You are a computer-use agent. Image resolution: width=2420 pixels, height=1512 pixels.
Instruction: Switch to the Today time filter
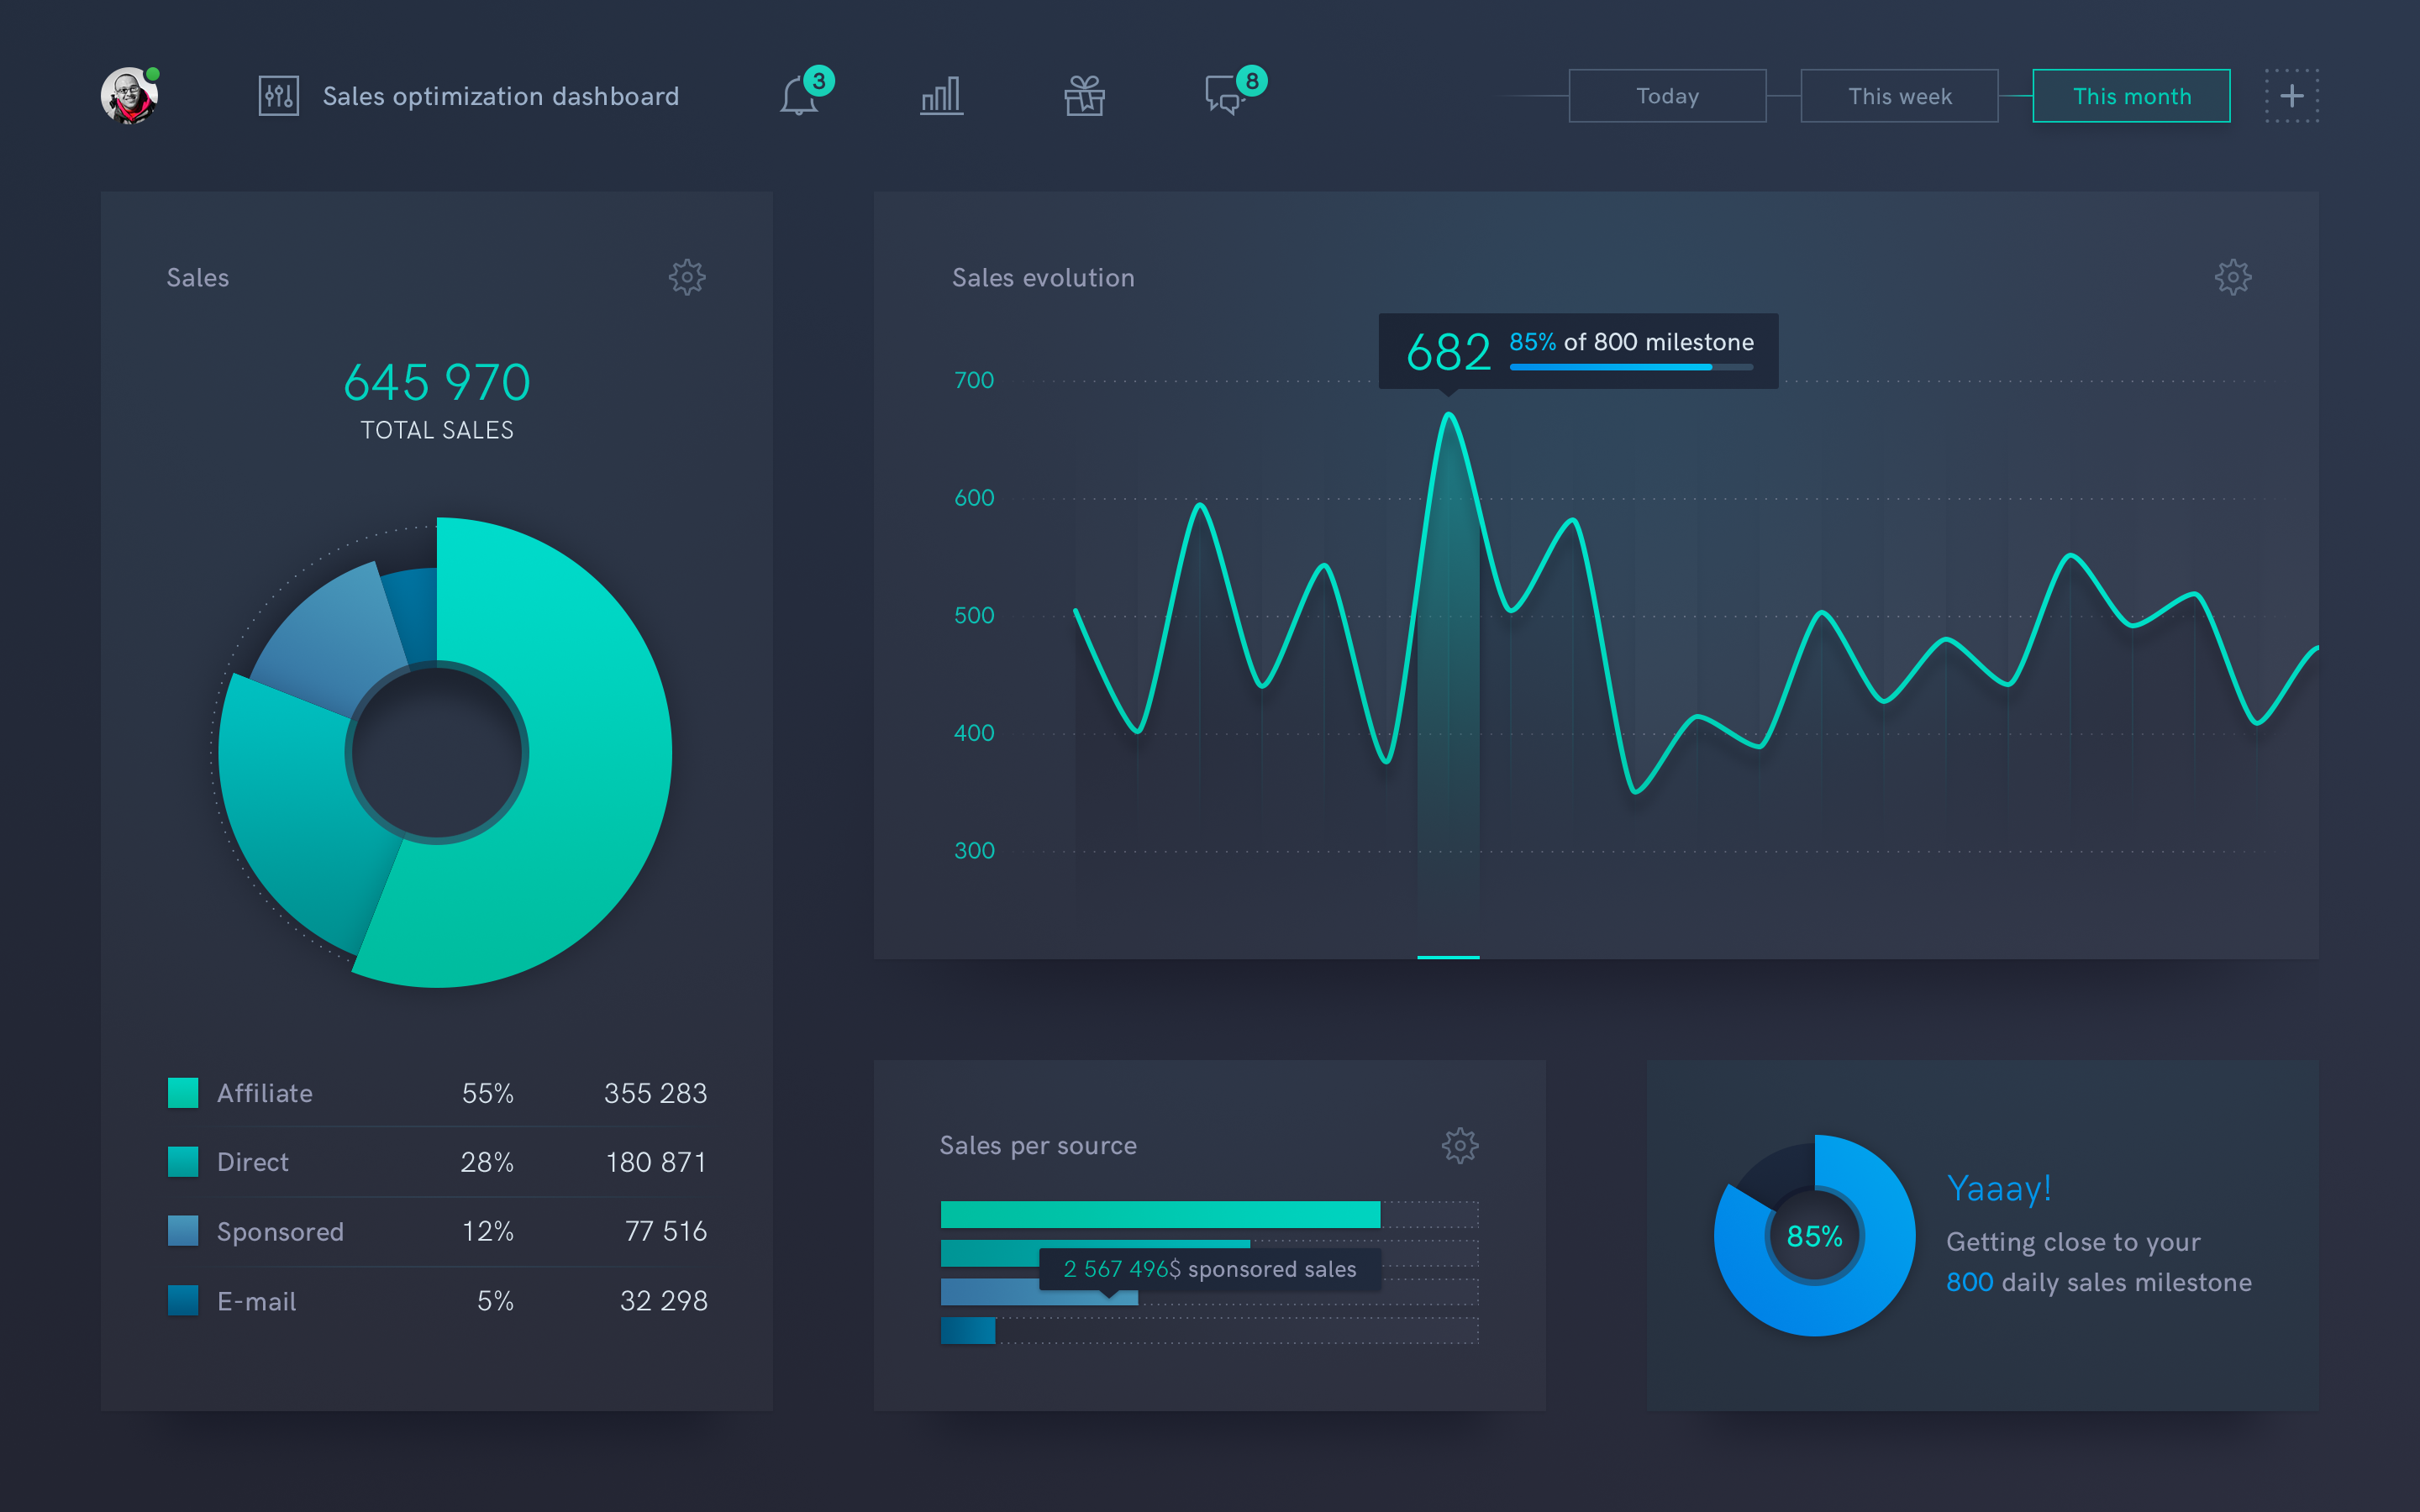[x=1664, y=96]
